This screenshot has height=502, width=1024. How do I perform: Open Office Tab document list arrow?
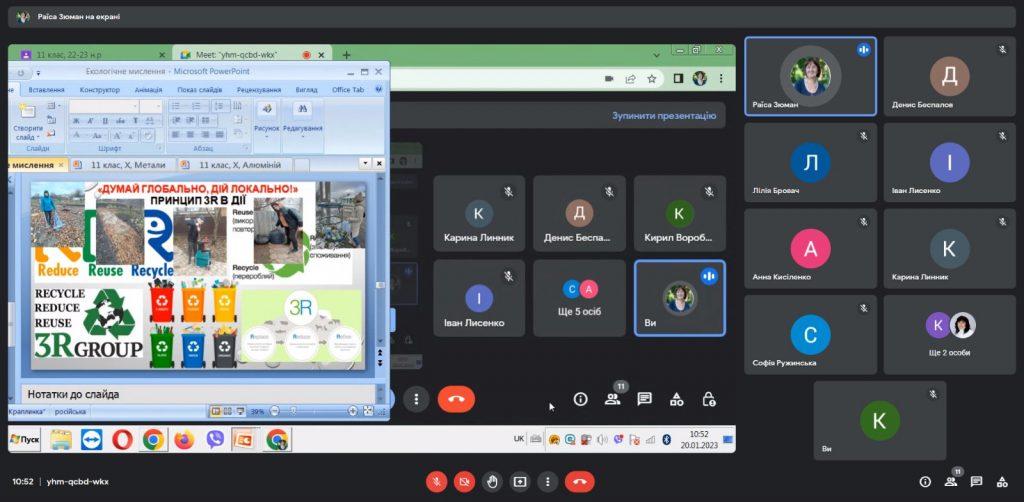[x=366, y=163]
